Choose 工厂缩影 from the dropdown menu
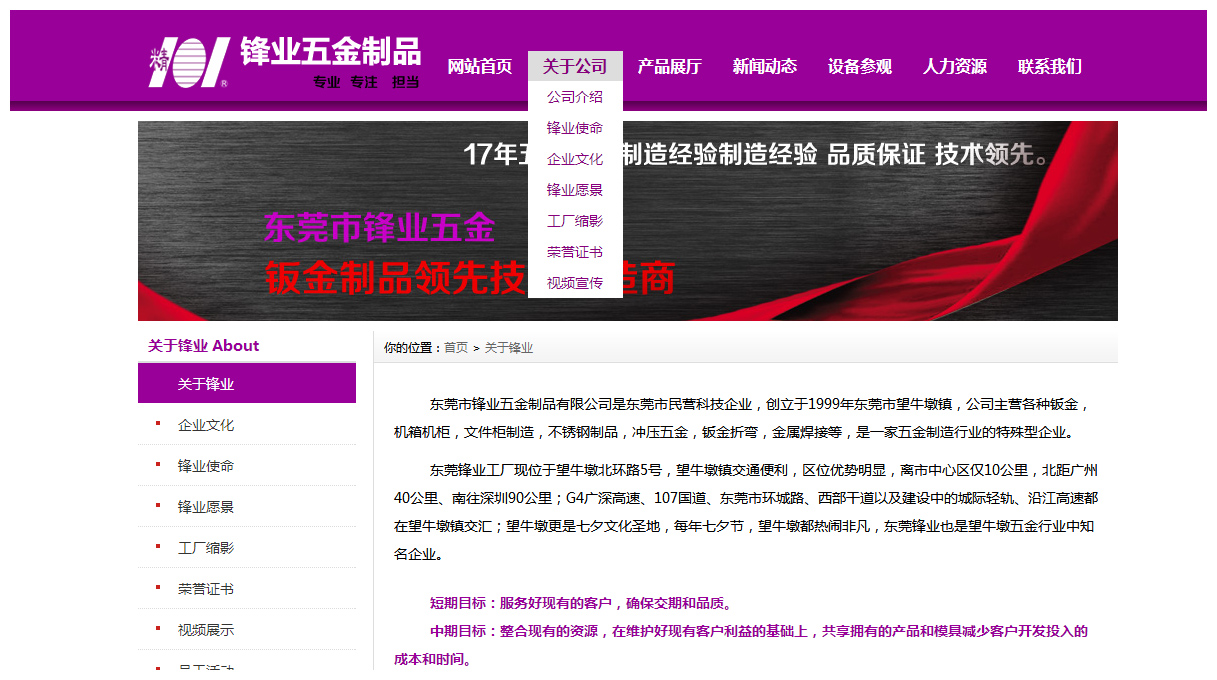The width and height of the screenshot is (1217, 680). pos(575,221)
